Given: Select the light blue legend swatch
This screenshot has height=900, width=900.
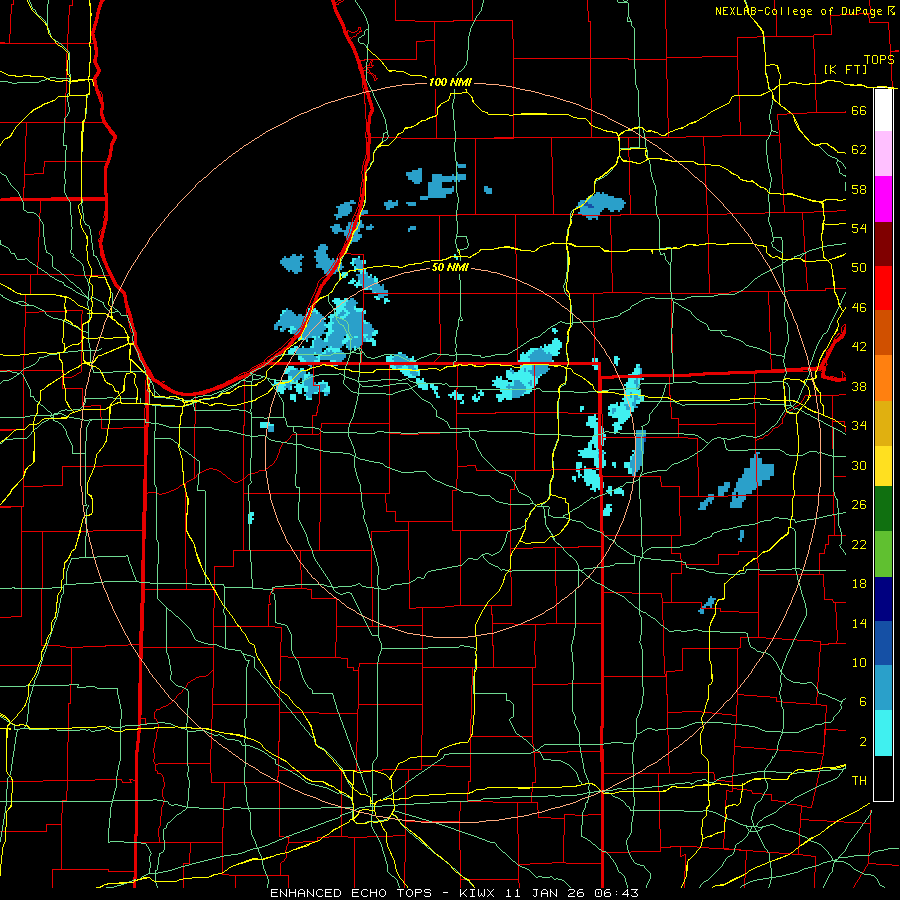Looking at the screenshot, I should (883, 688).
